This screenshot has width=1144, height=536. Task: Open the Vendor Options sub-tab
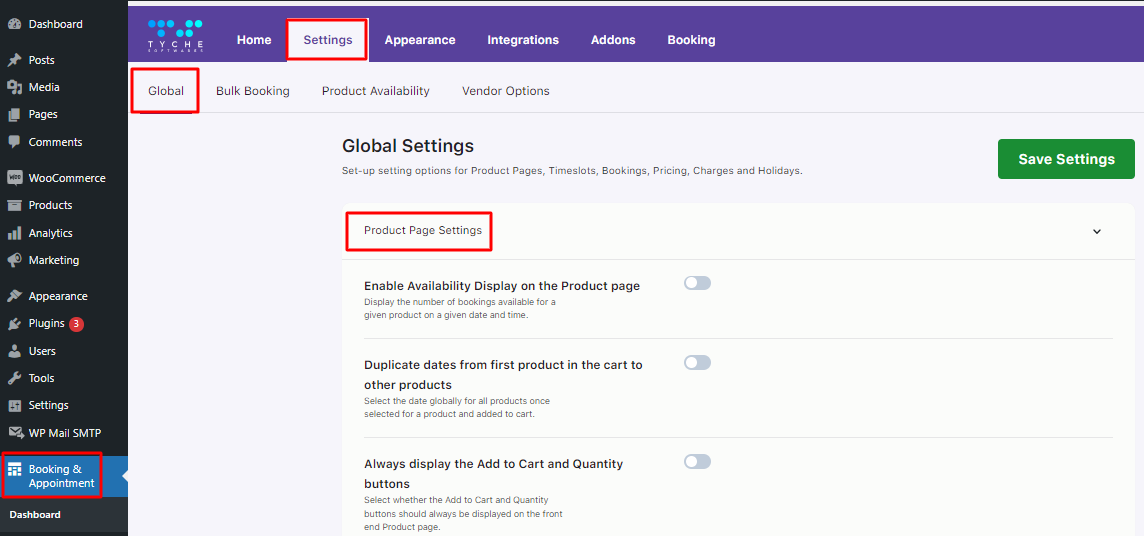[x=506, y=91]
